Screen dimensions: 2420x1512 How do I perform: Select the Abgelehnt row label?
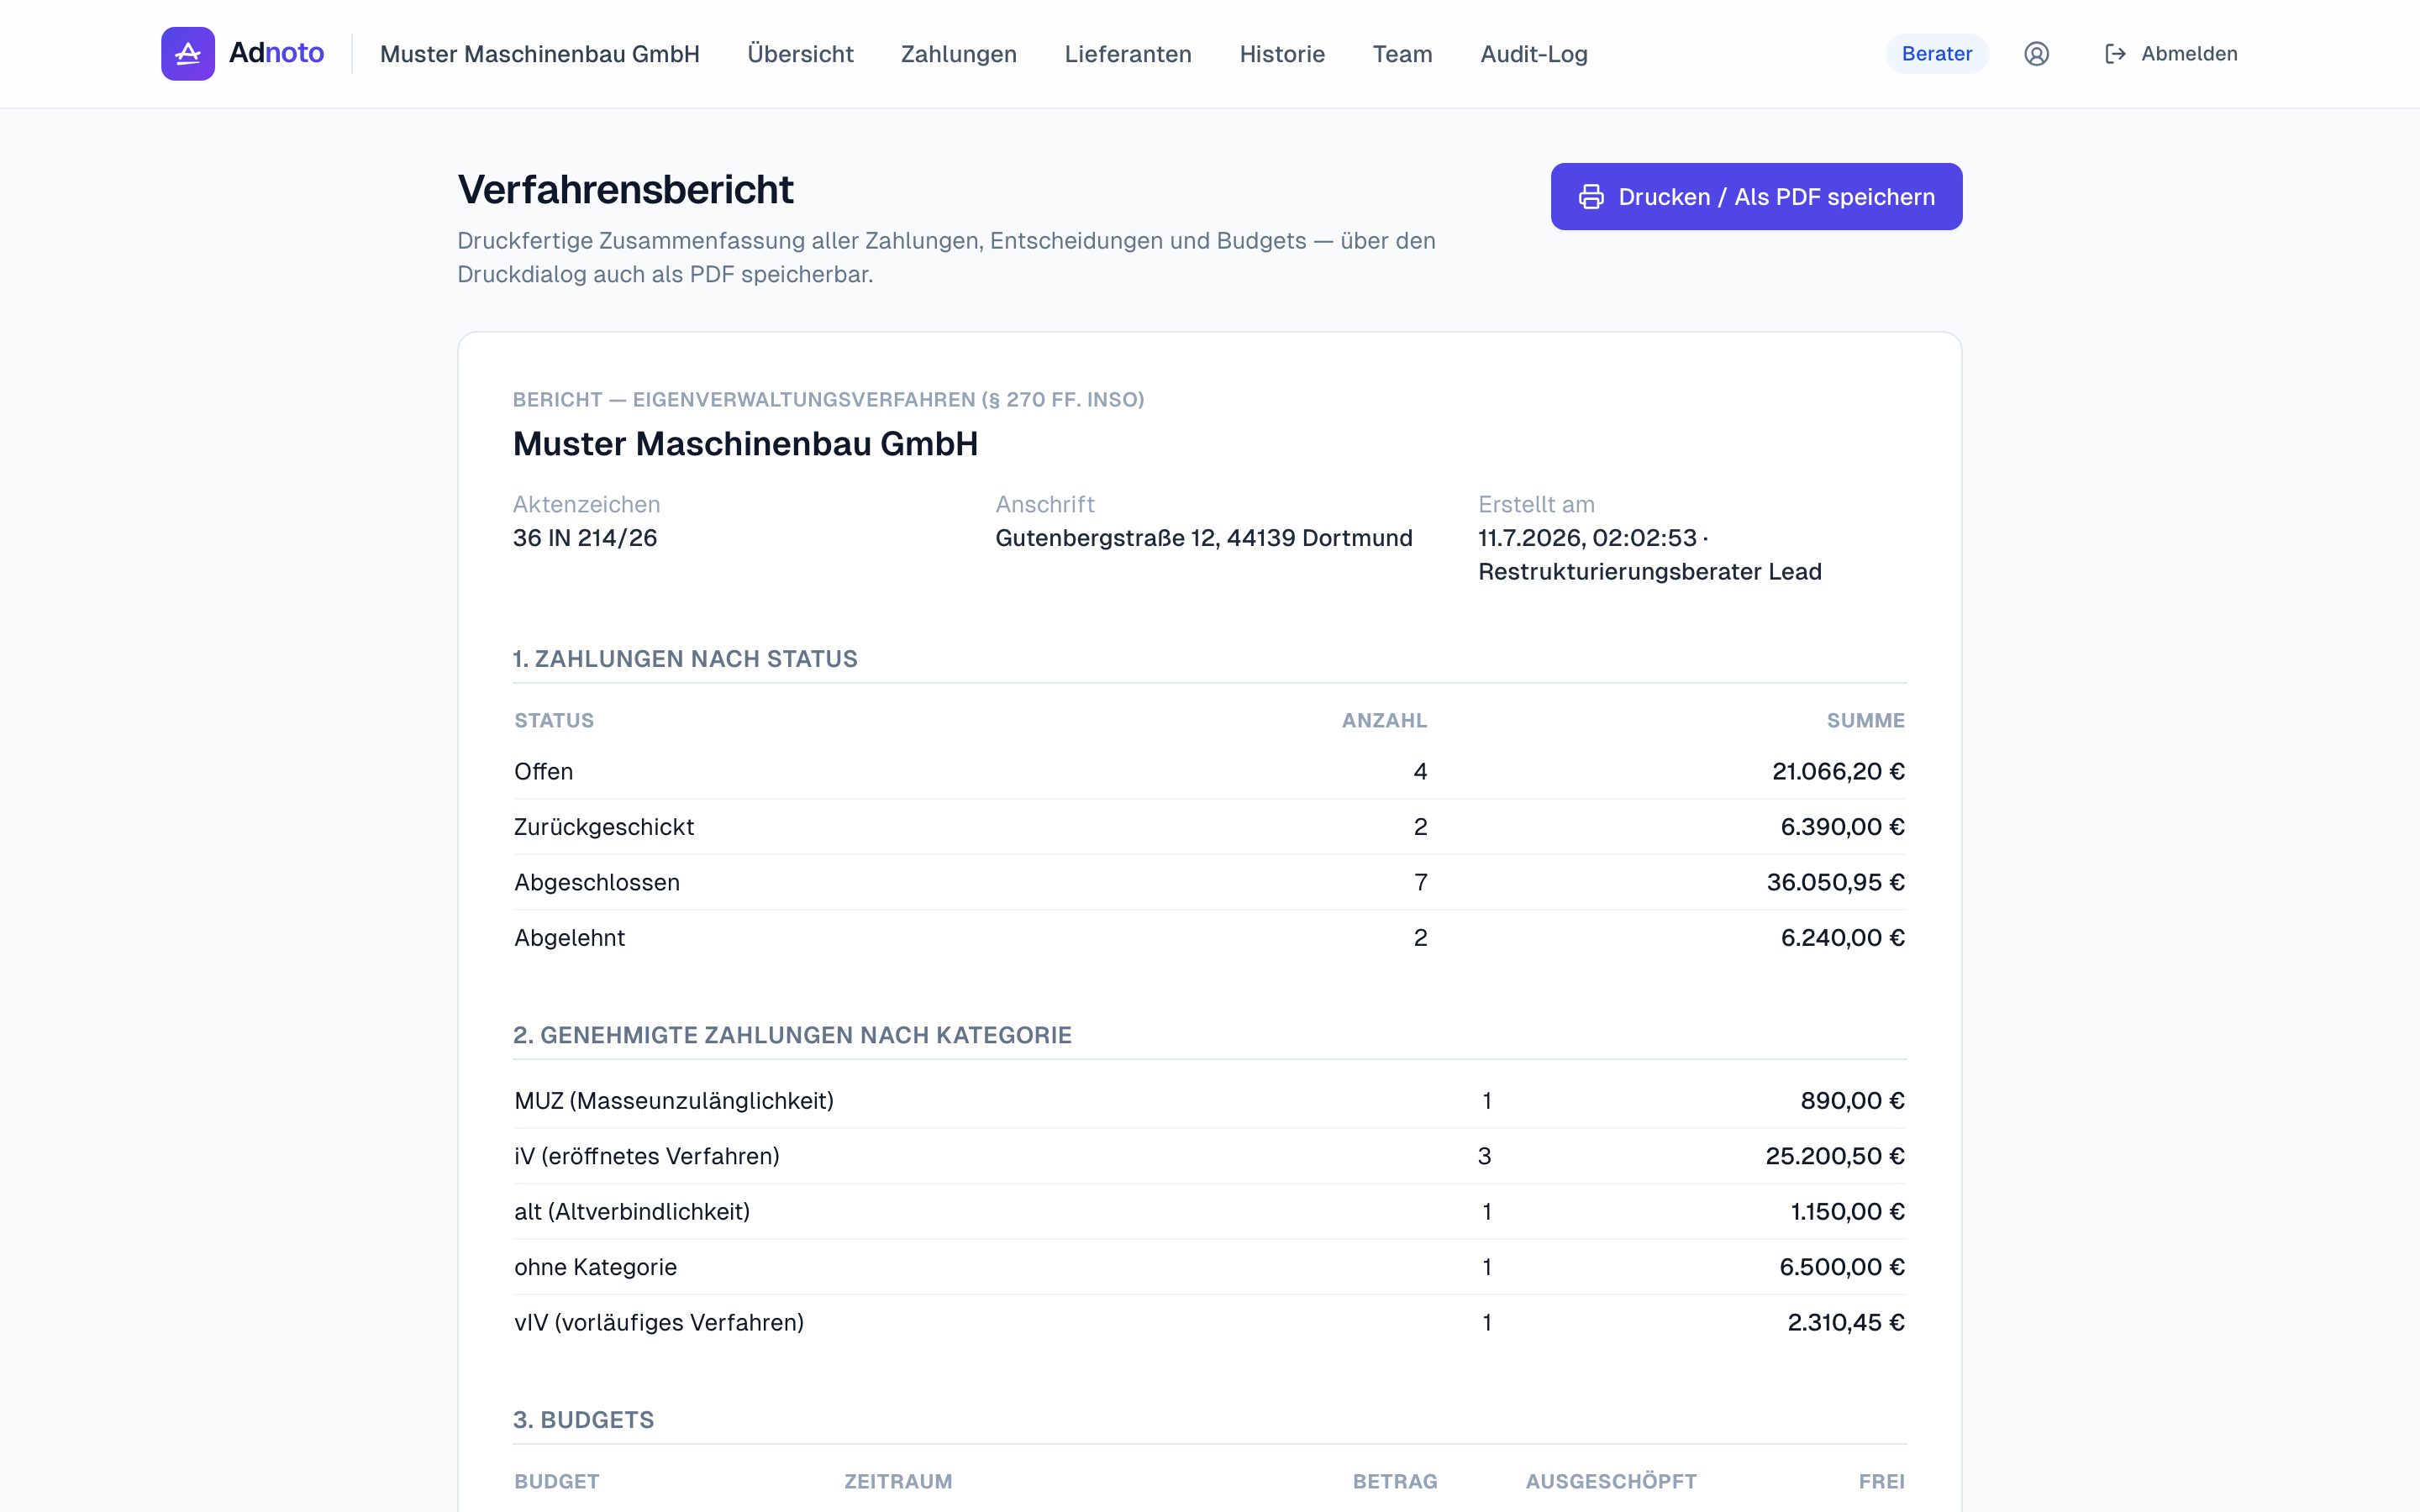click(569, 938)
